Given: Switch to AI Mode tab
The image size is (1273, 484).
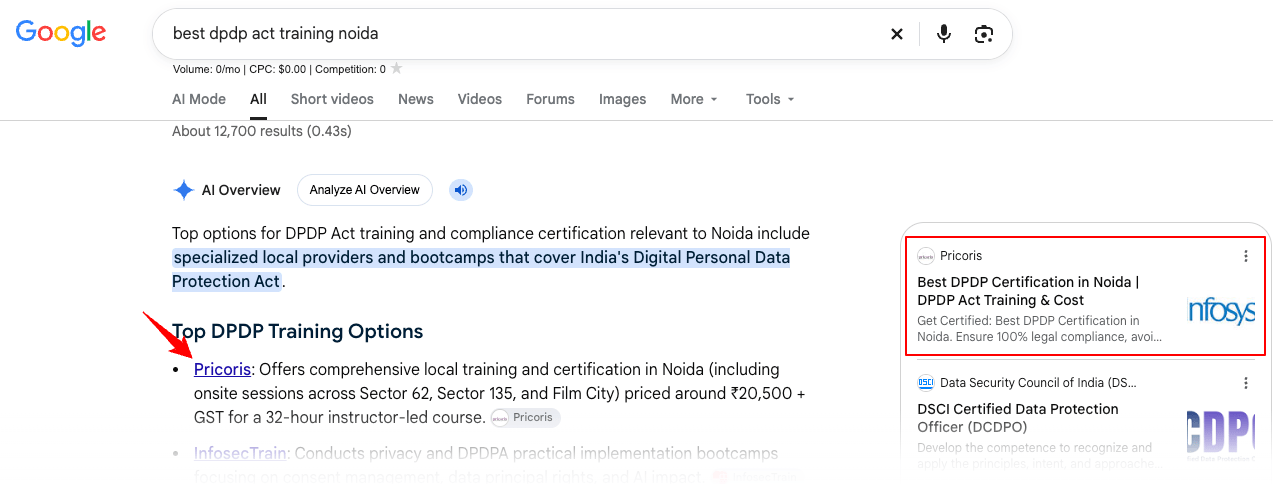Looking at the screenshot, I should pos(199,99).
